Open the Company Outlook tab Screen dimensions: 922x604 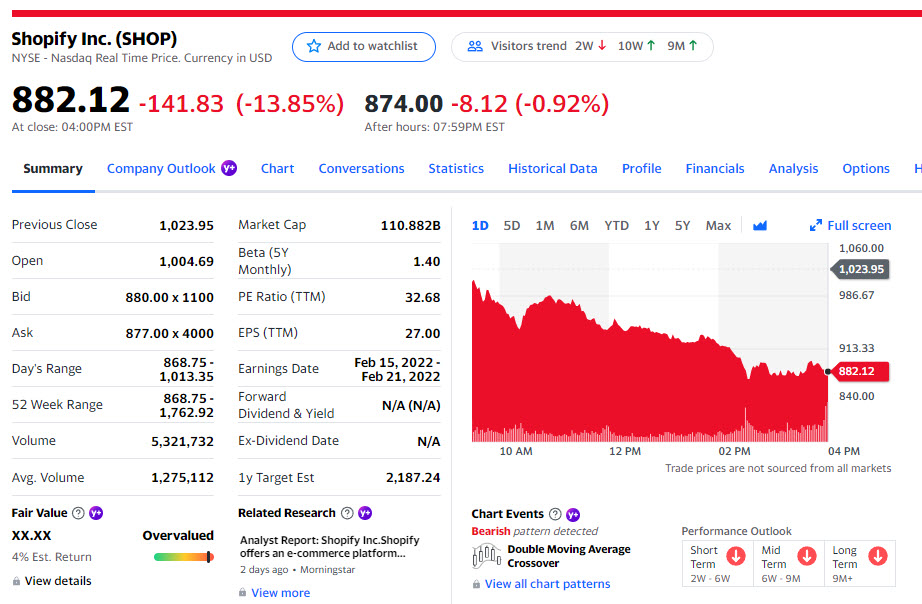point(161,169)
